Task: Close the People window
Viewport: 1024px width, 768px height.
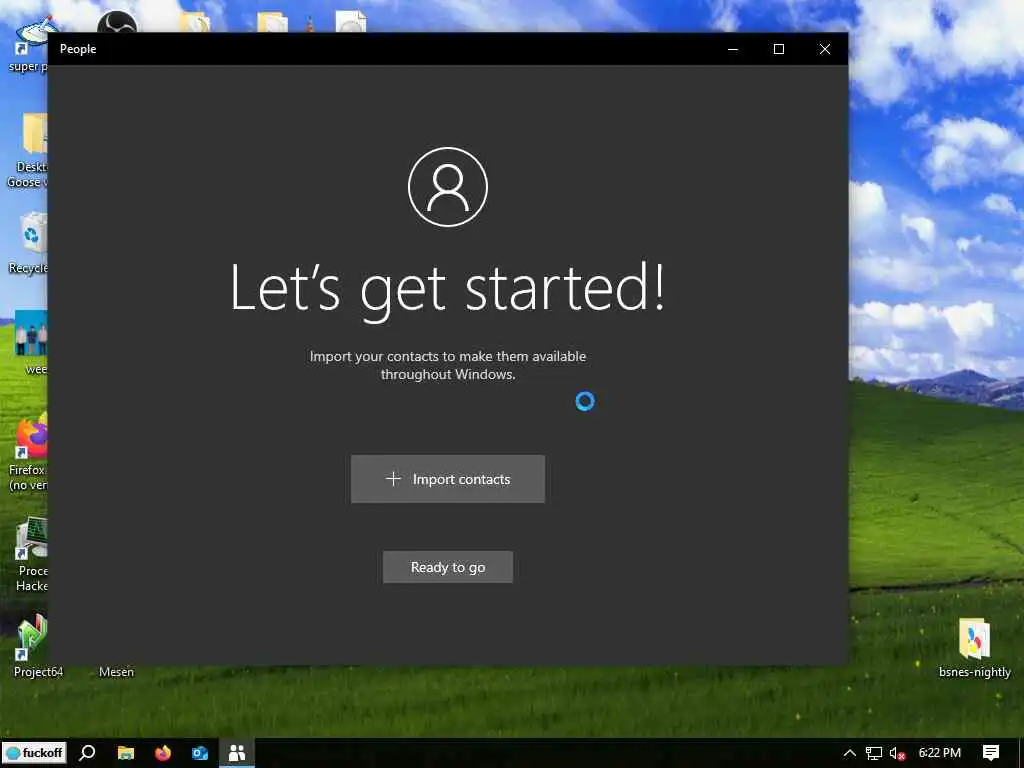Action: (825, 49)
